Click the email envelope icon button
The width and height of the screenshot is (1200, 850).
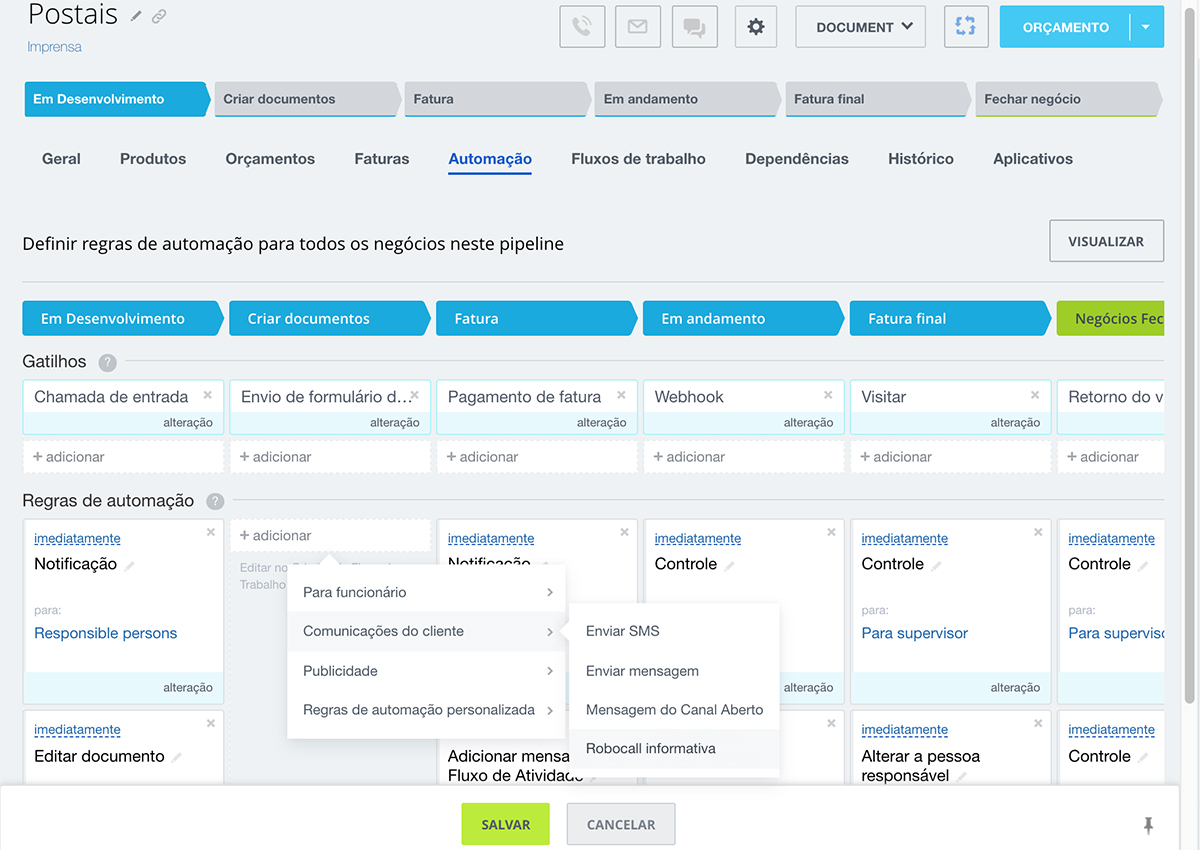tap(637, 27)
